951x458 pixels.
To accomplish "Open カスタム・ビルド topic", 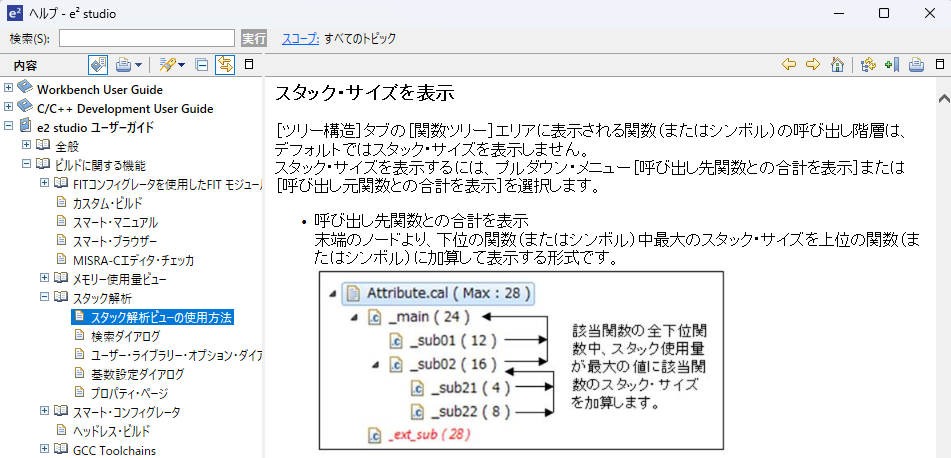I will coord(107,204).
